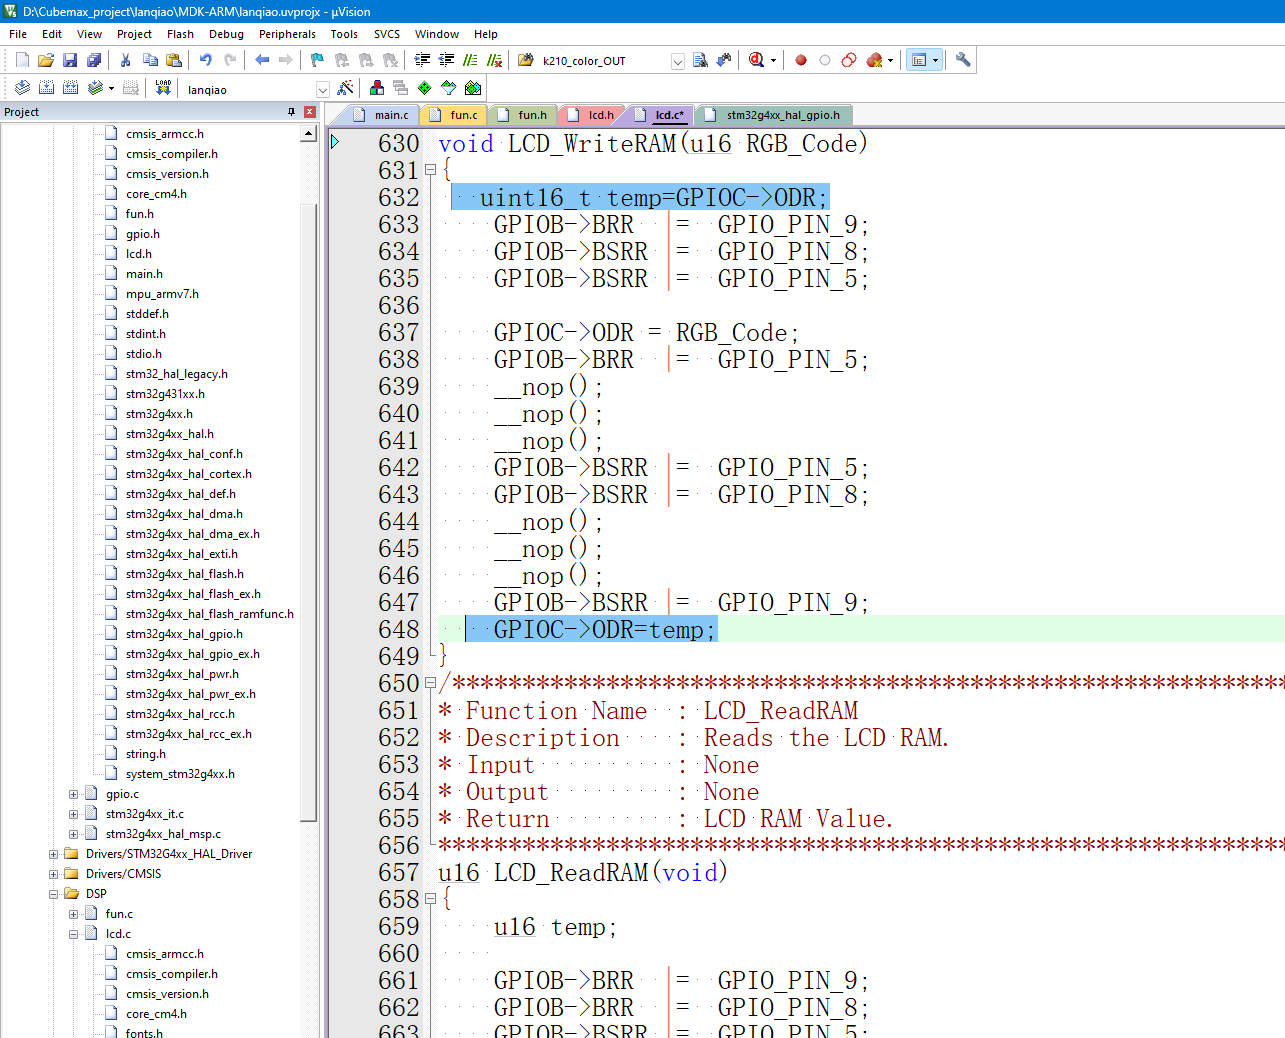Open the window layout dropdown arrow
Image resolution: width=1285 pixels, height=1038 pixels.
936,60
